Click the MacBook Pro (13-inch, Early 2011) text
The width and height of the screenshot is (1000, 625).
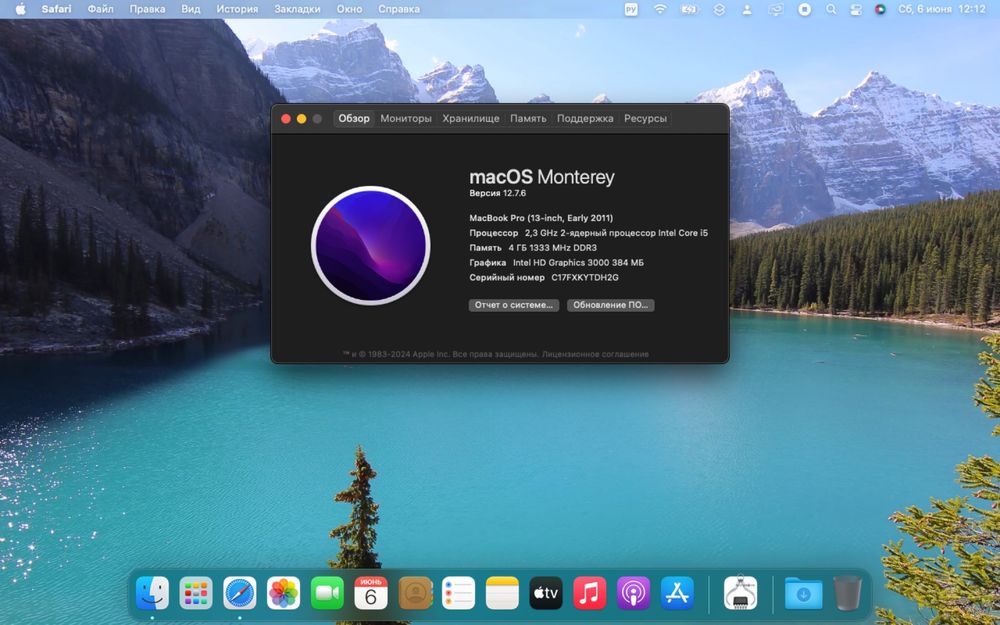[541, 218]
